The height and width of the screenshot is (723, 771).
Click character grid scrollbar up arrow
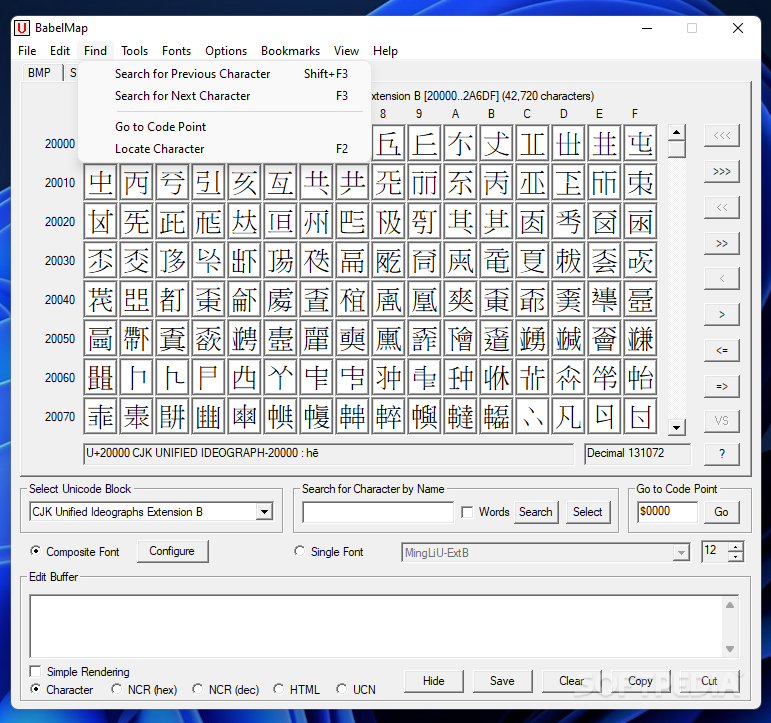tap(677, 132)
